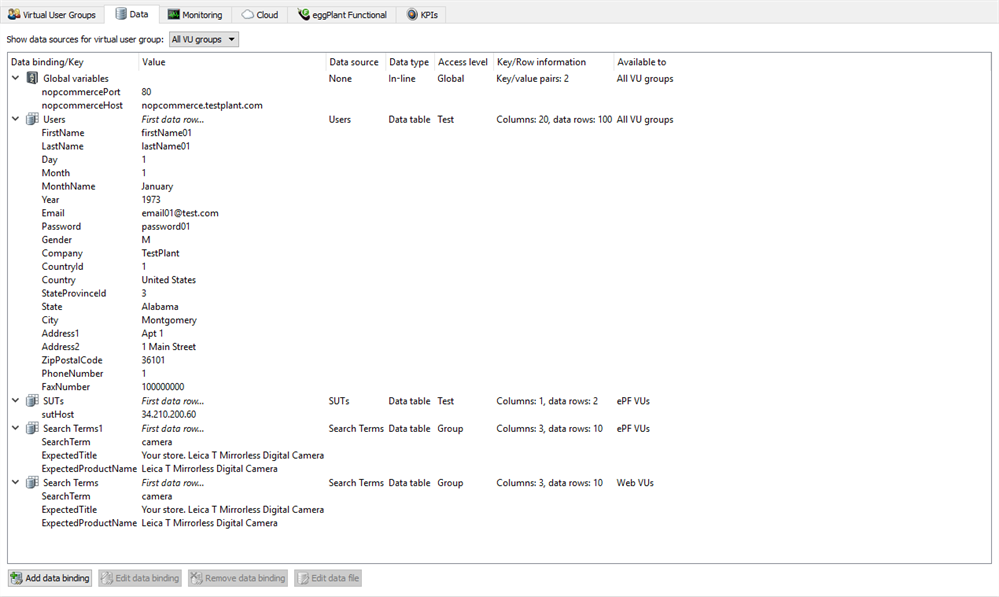Select the Email key row
This screenshot has width=999, height=597.
point(53,213)
